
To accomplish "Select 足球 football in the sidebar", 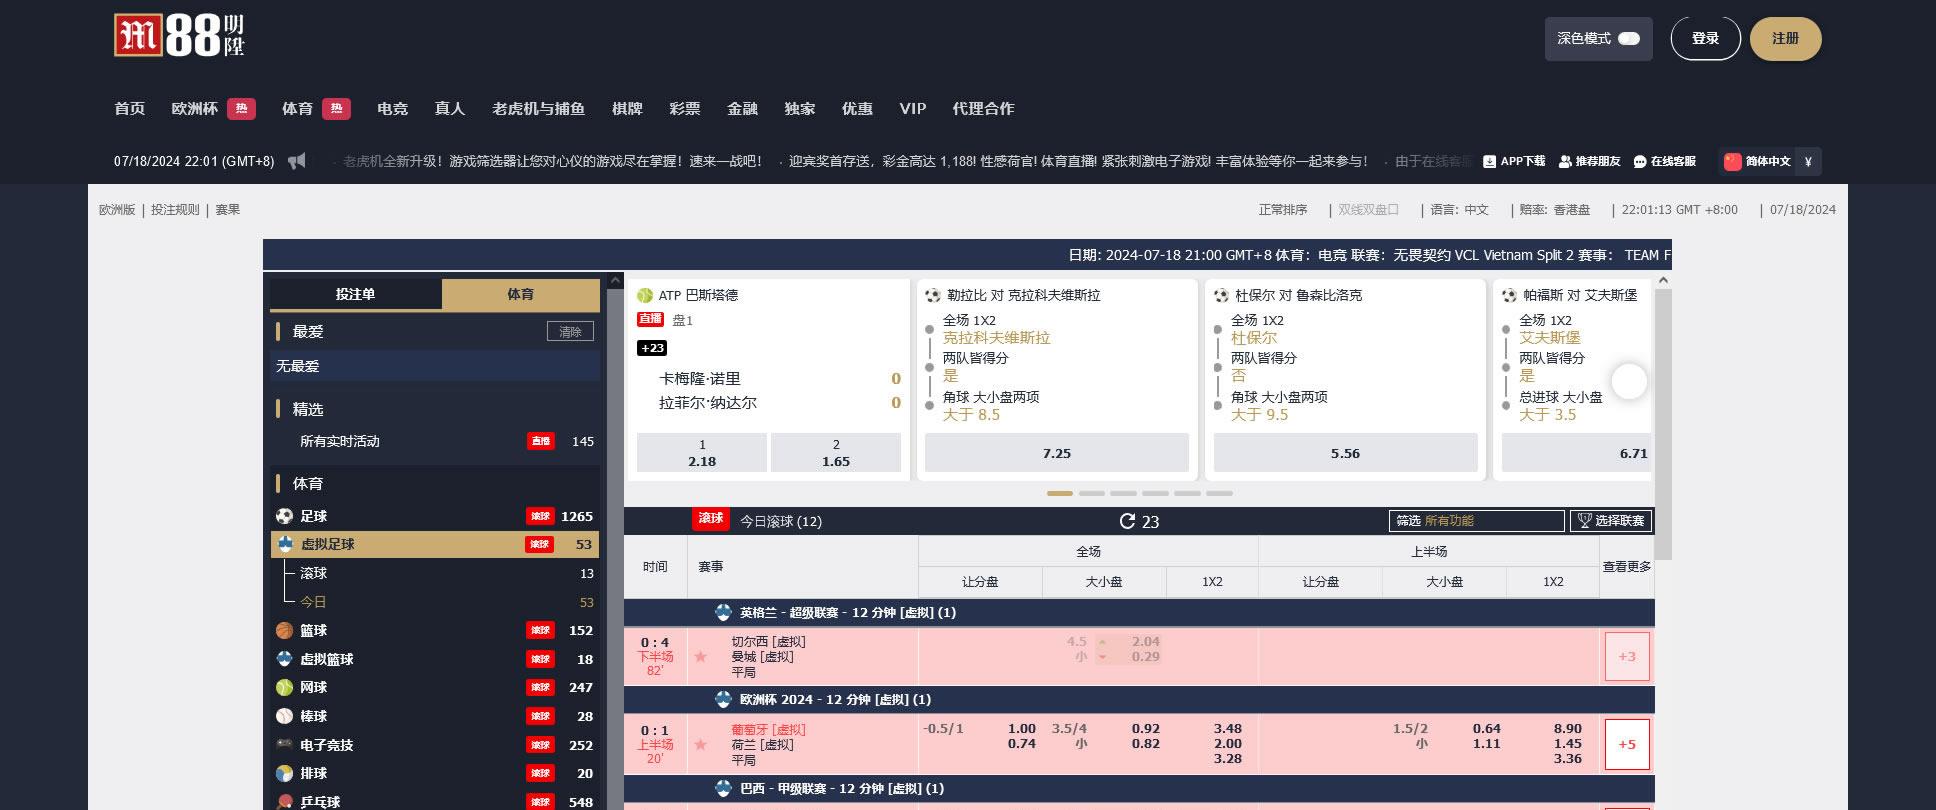I will [x=435, y=516].
